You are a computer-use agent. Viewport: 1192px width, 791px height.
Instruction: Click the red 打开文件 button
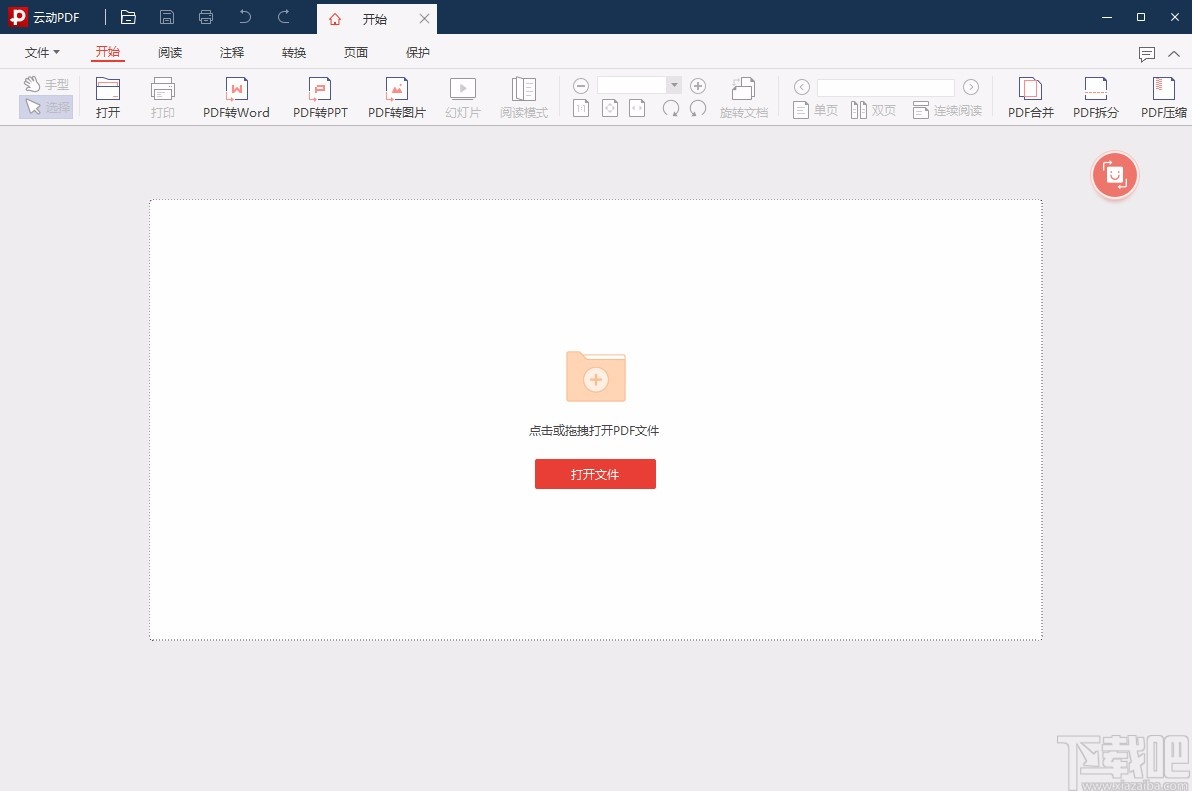(x=595, y=474)
